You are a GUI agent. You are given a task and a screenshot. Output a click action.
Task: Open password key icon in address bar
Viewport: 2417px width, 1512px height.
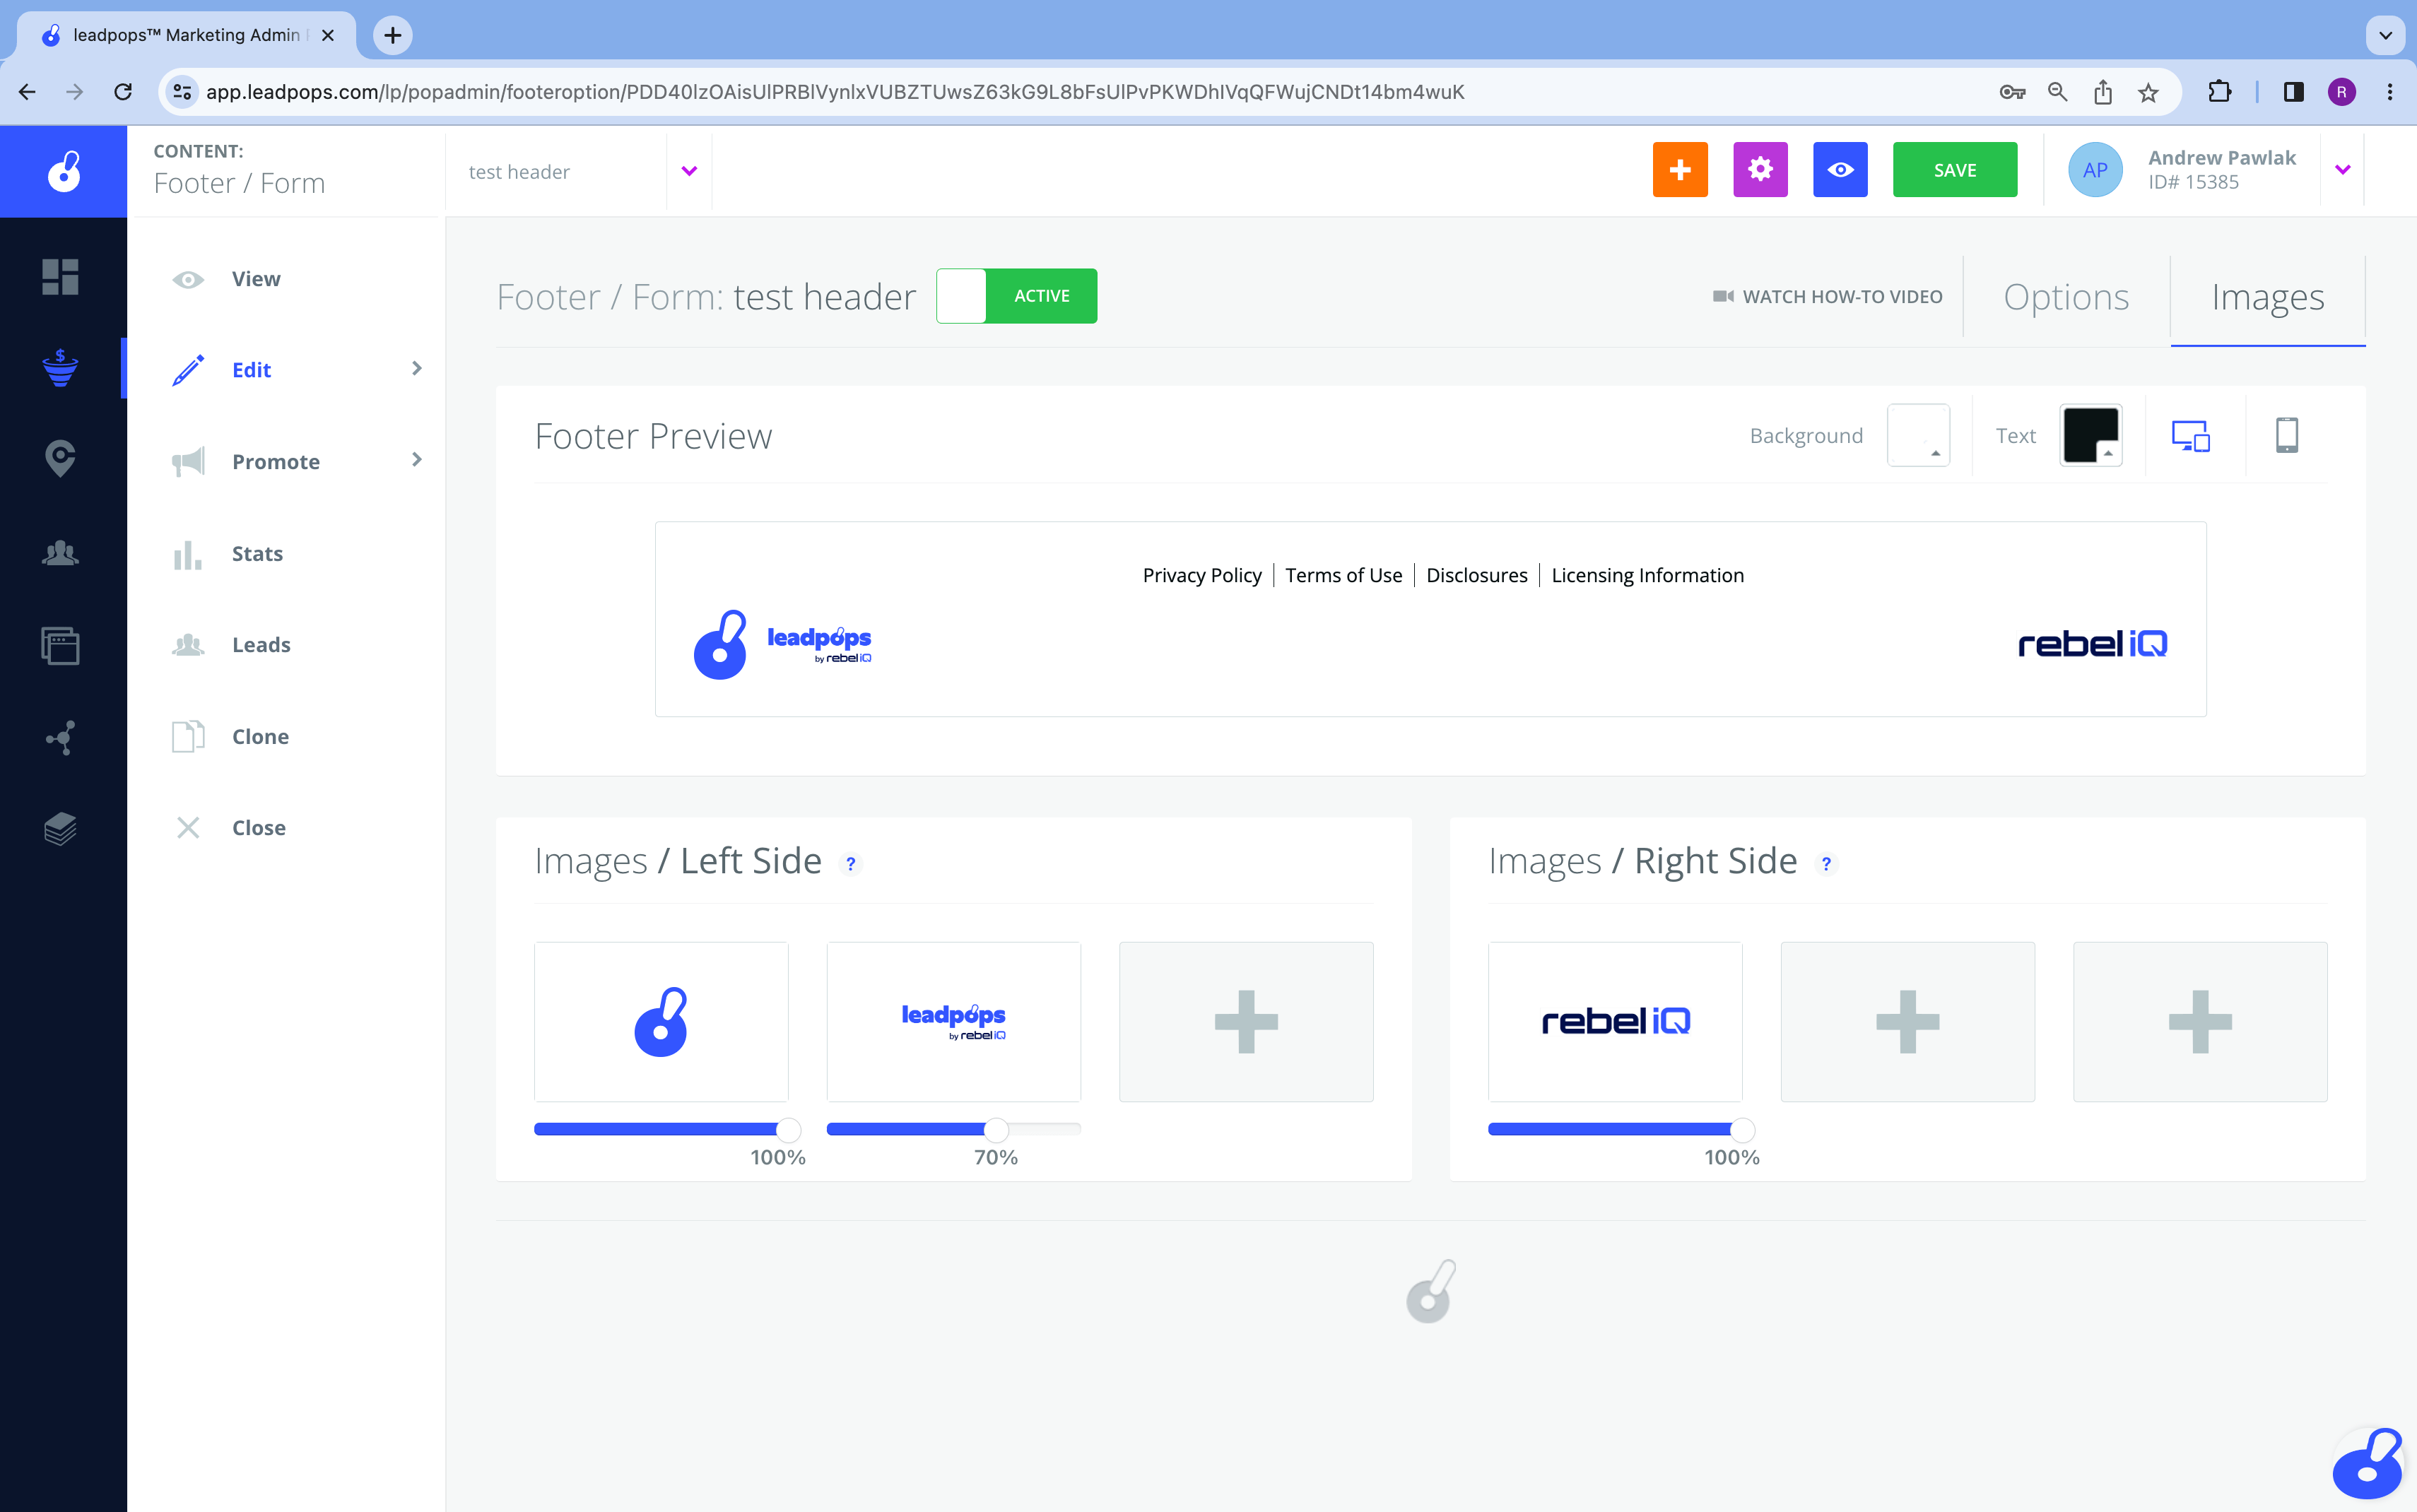[2012, 92]
